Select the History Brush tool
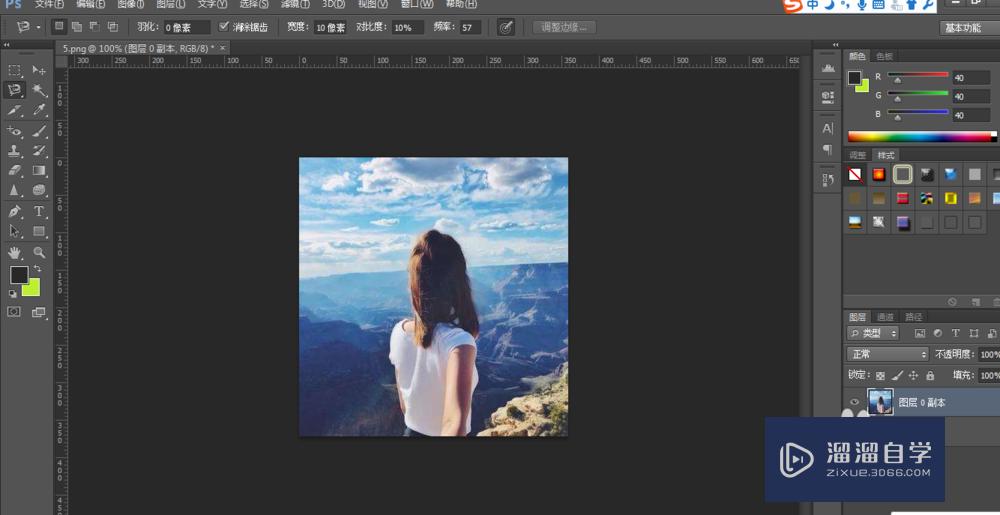Screen dimensions: 1000x515 [39, 151]
